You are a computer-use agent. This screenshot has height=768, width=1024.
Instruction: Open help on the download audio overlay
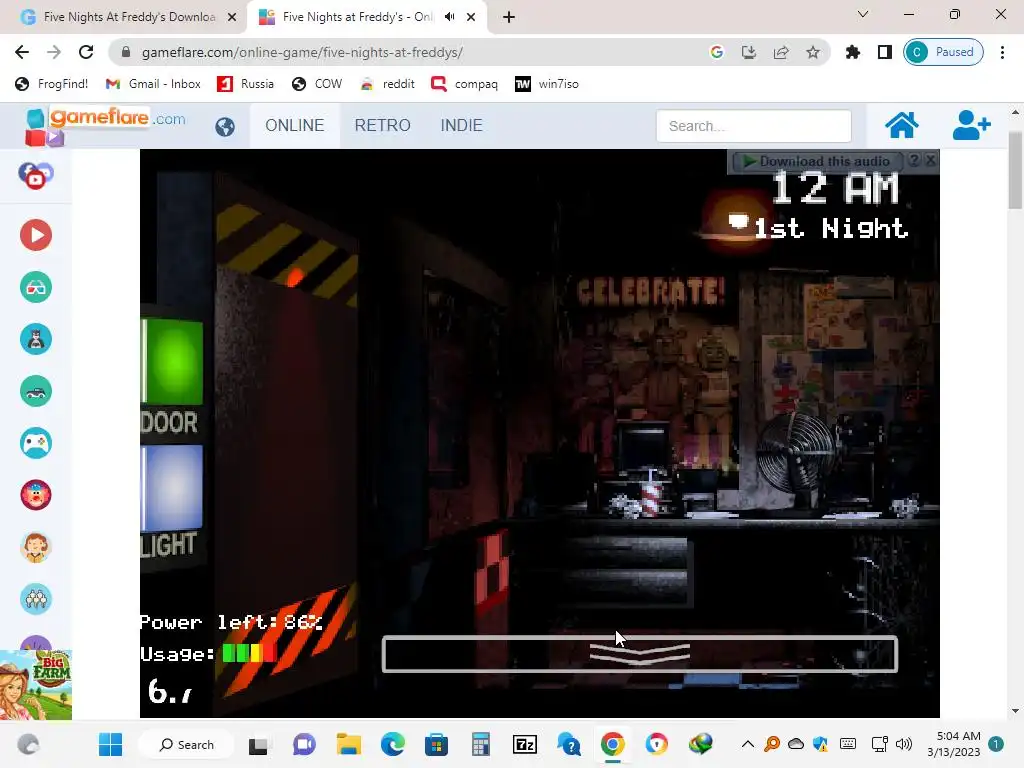[914, 160]
